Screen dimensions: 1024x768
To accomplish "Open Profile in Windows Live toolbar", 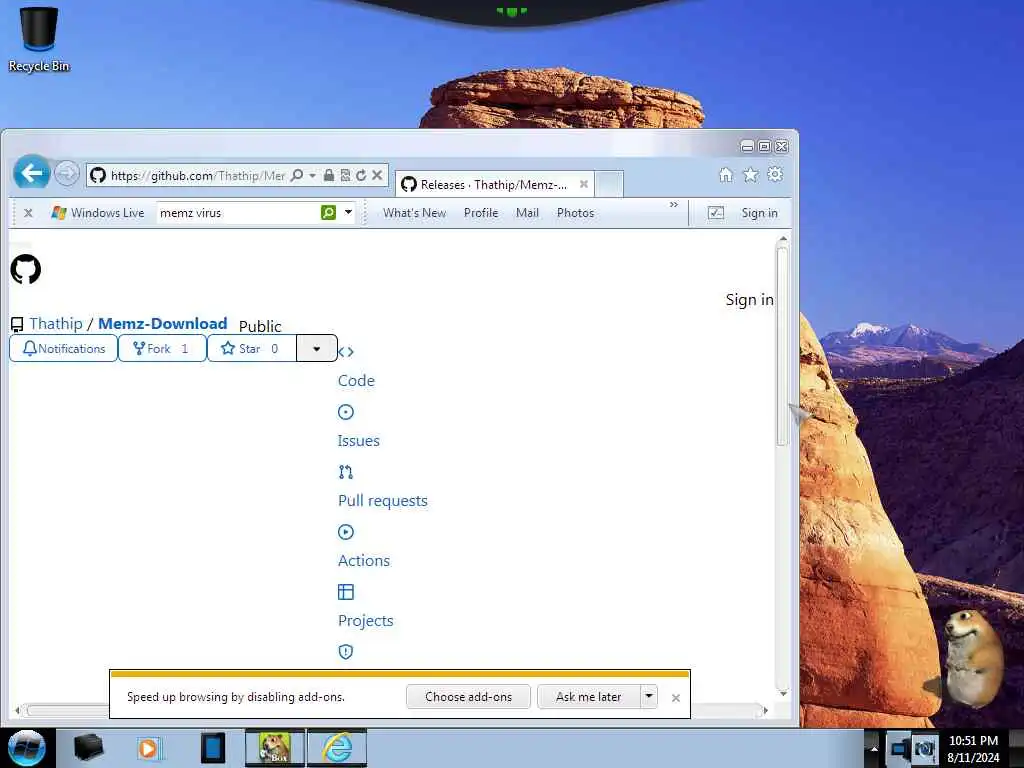I will pyautogui.click(x=481, y=213).
